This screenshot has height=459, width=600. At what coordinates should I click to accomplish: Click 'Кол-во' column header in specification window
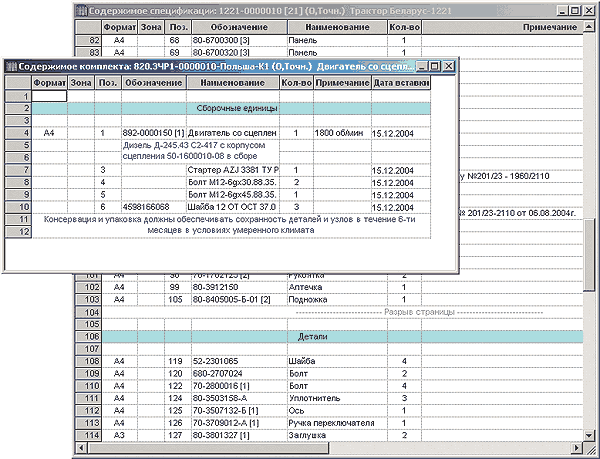click(x=404, y=27)
